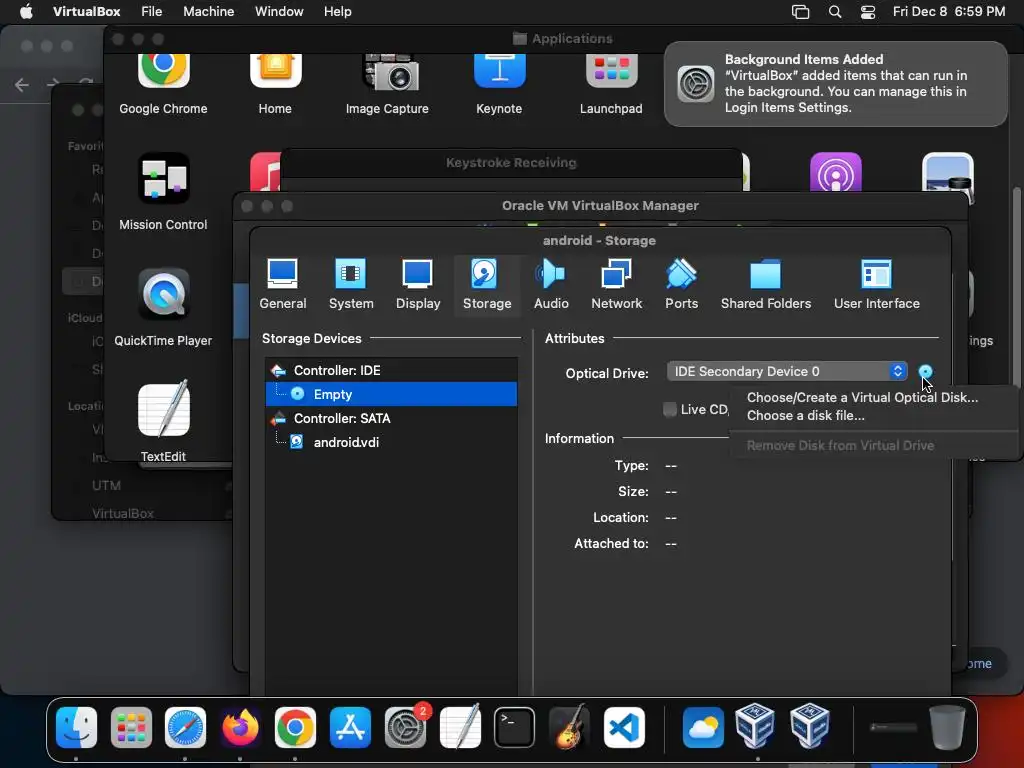1024x768 pixels.
Task: Open Firefox from the Dock
Action: (240, 728)
